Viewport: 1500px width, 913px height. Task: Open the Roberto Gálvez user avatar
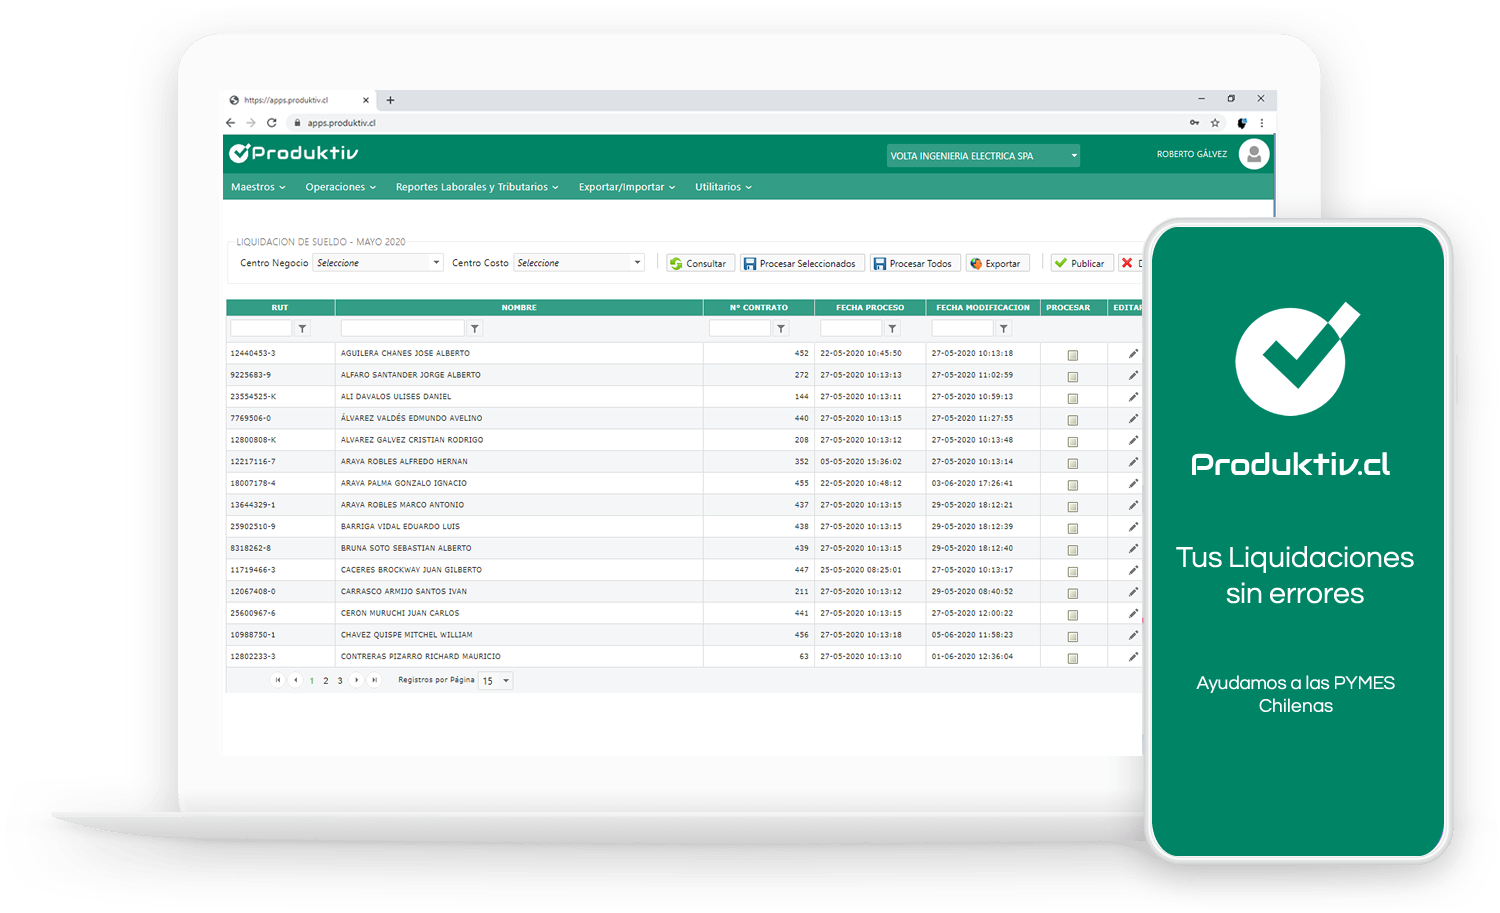pyautogui.click(x=1254, y=154)
